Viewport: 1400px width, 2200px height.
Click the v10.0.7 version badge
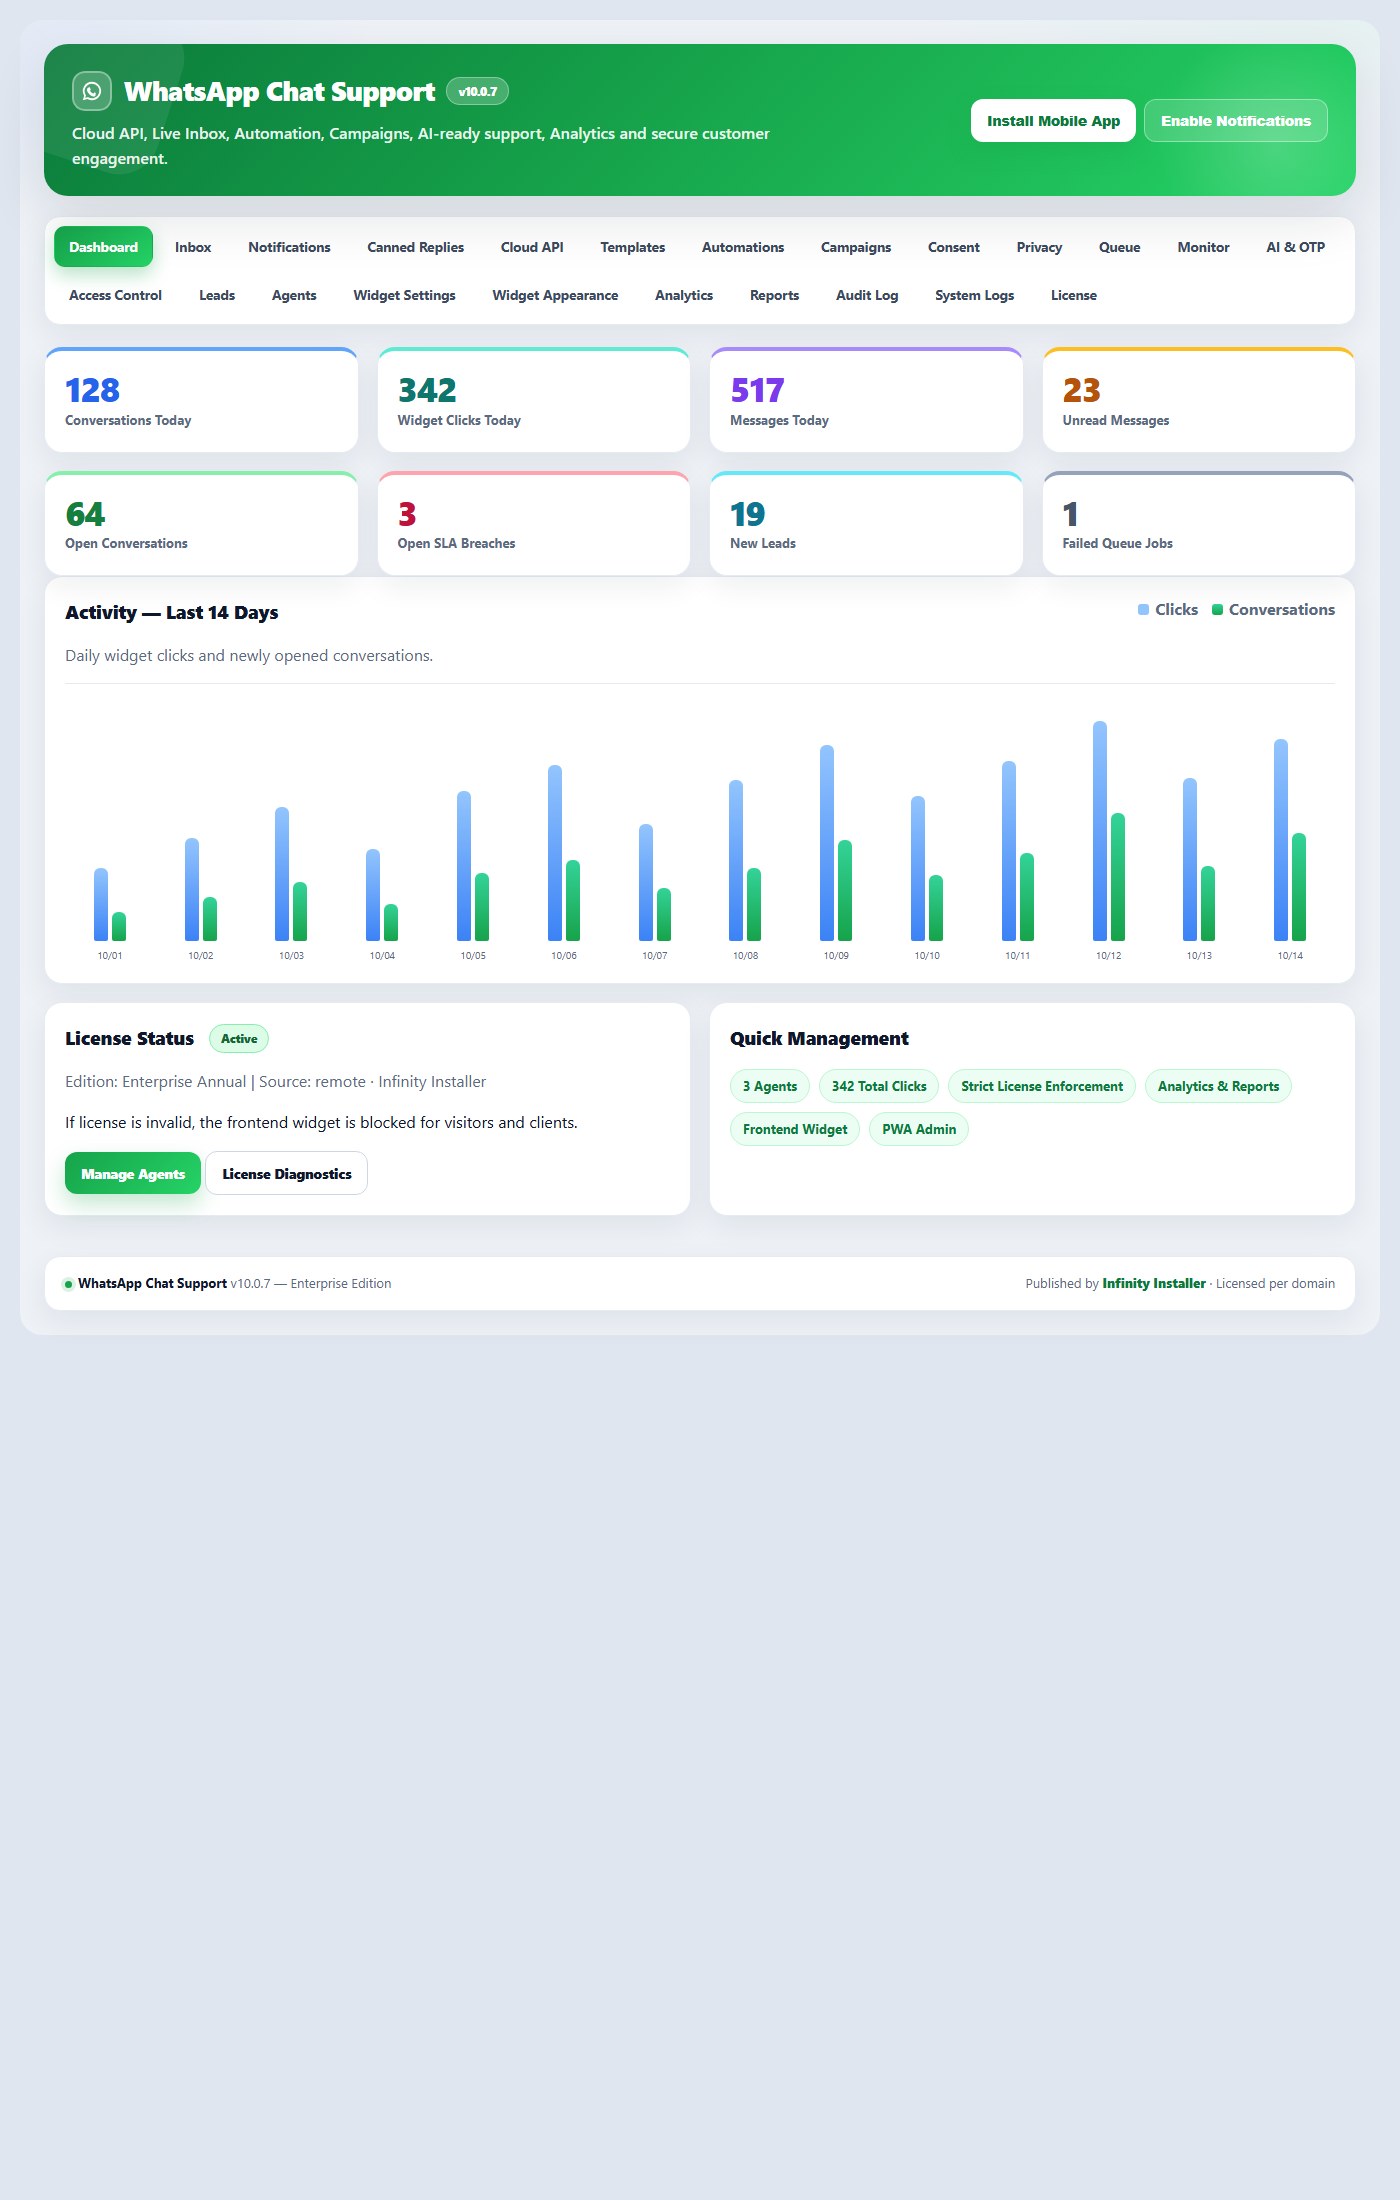477,91
